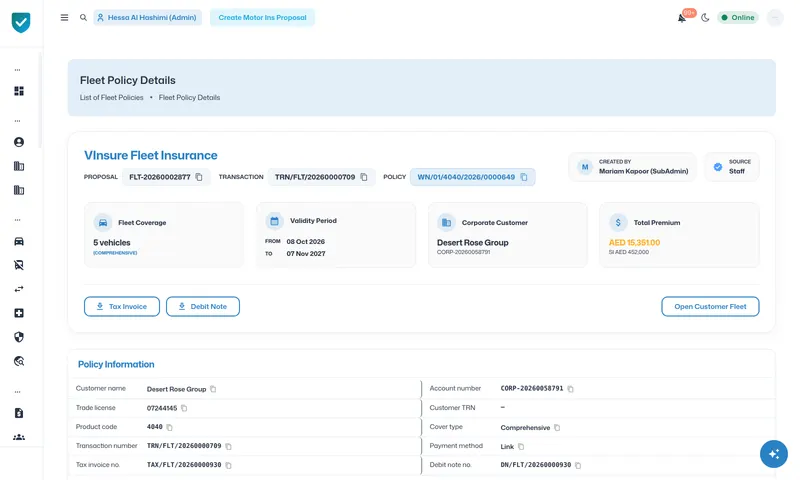Click the Mariam Kapoor creator avatar
The image size is (800, 480).
coord(585,167)
